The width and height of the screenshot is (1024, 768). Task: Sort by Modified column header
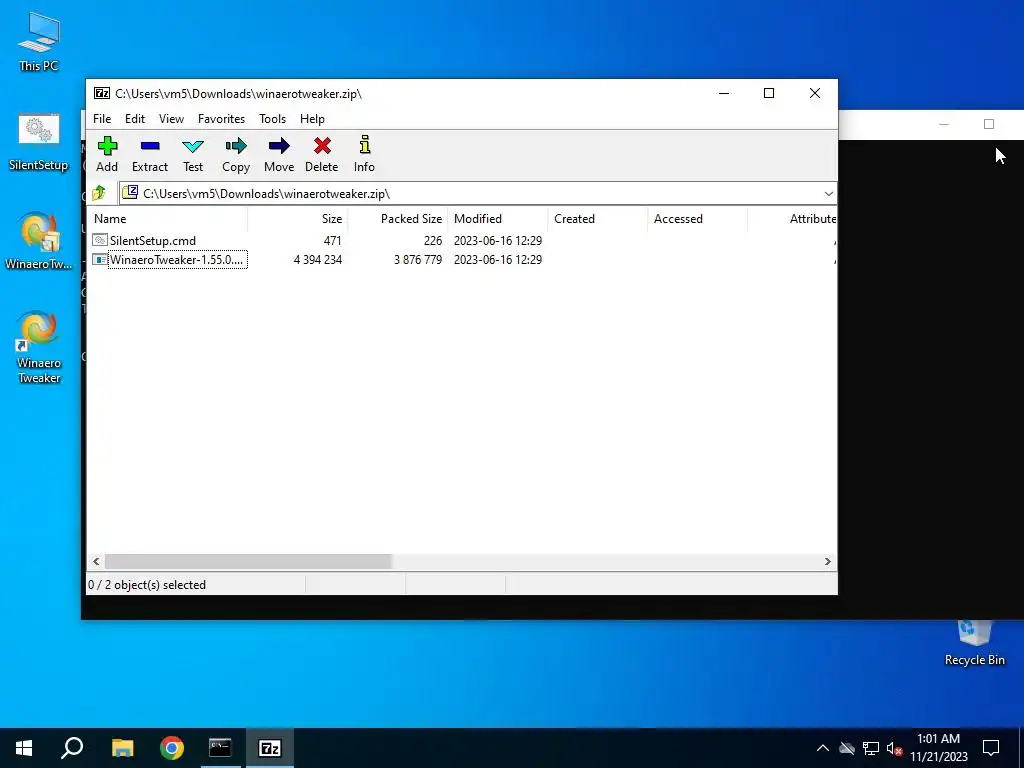click(x=498, y=219)
